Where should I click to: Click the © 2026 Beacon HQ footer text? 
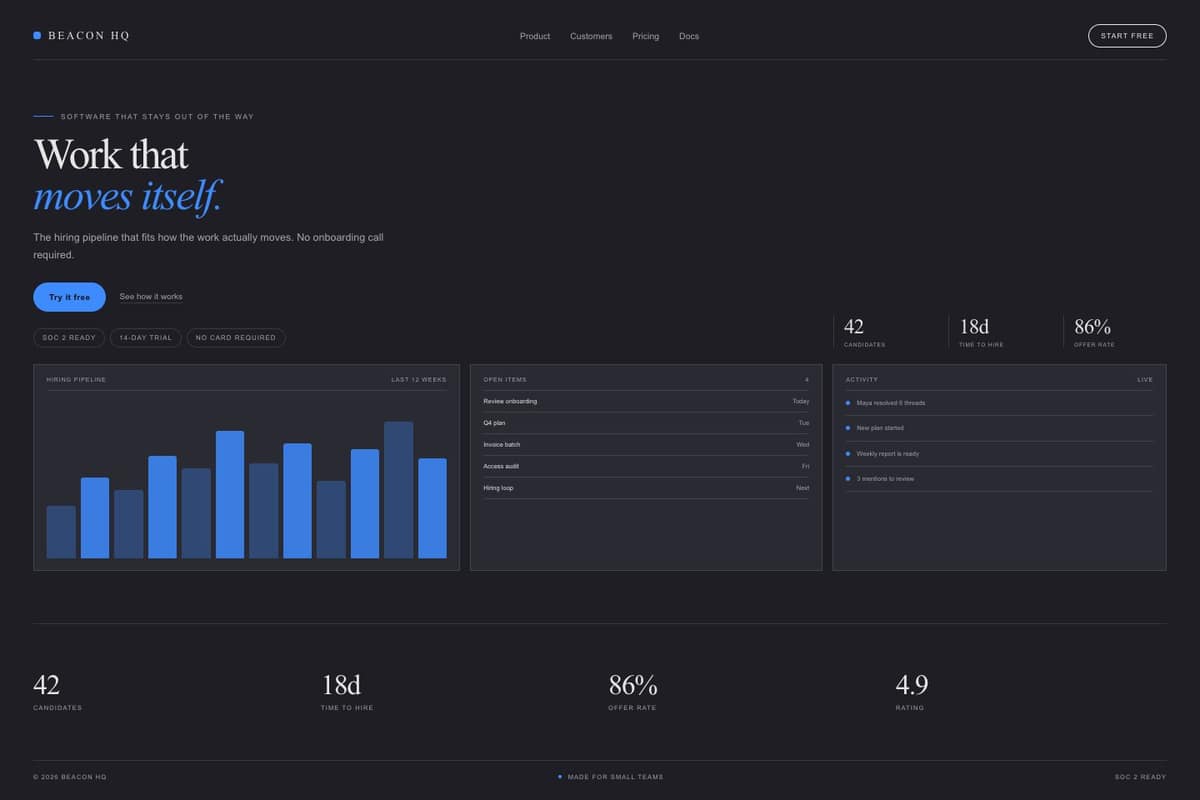click(70, 777)
